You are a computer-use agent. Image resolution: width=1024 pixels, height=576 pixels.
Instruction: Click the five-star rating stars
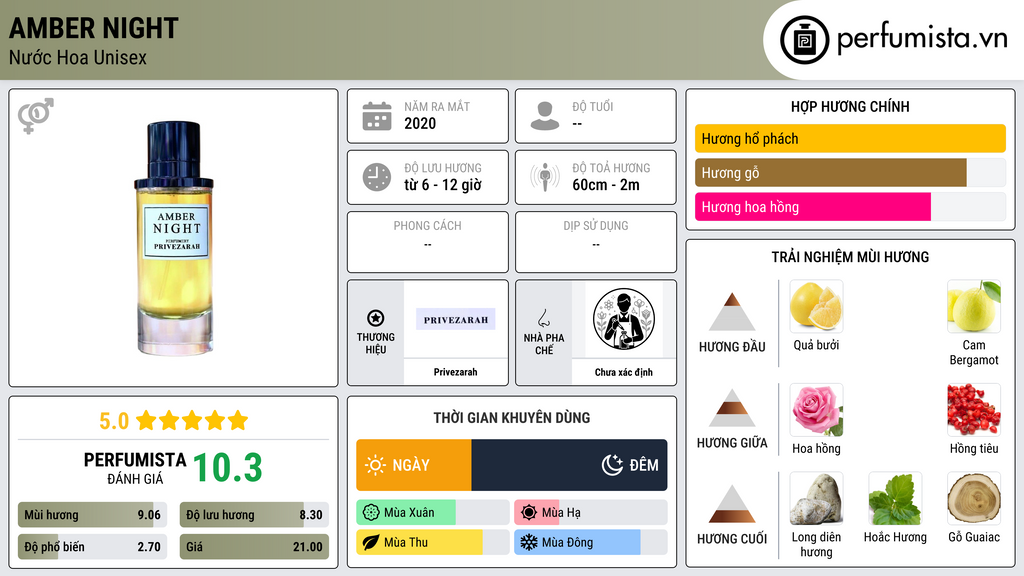click(192, 421)
